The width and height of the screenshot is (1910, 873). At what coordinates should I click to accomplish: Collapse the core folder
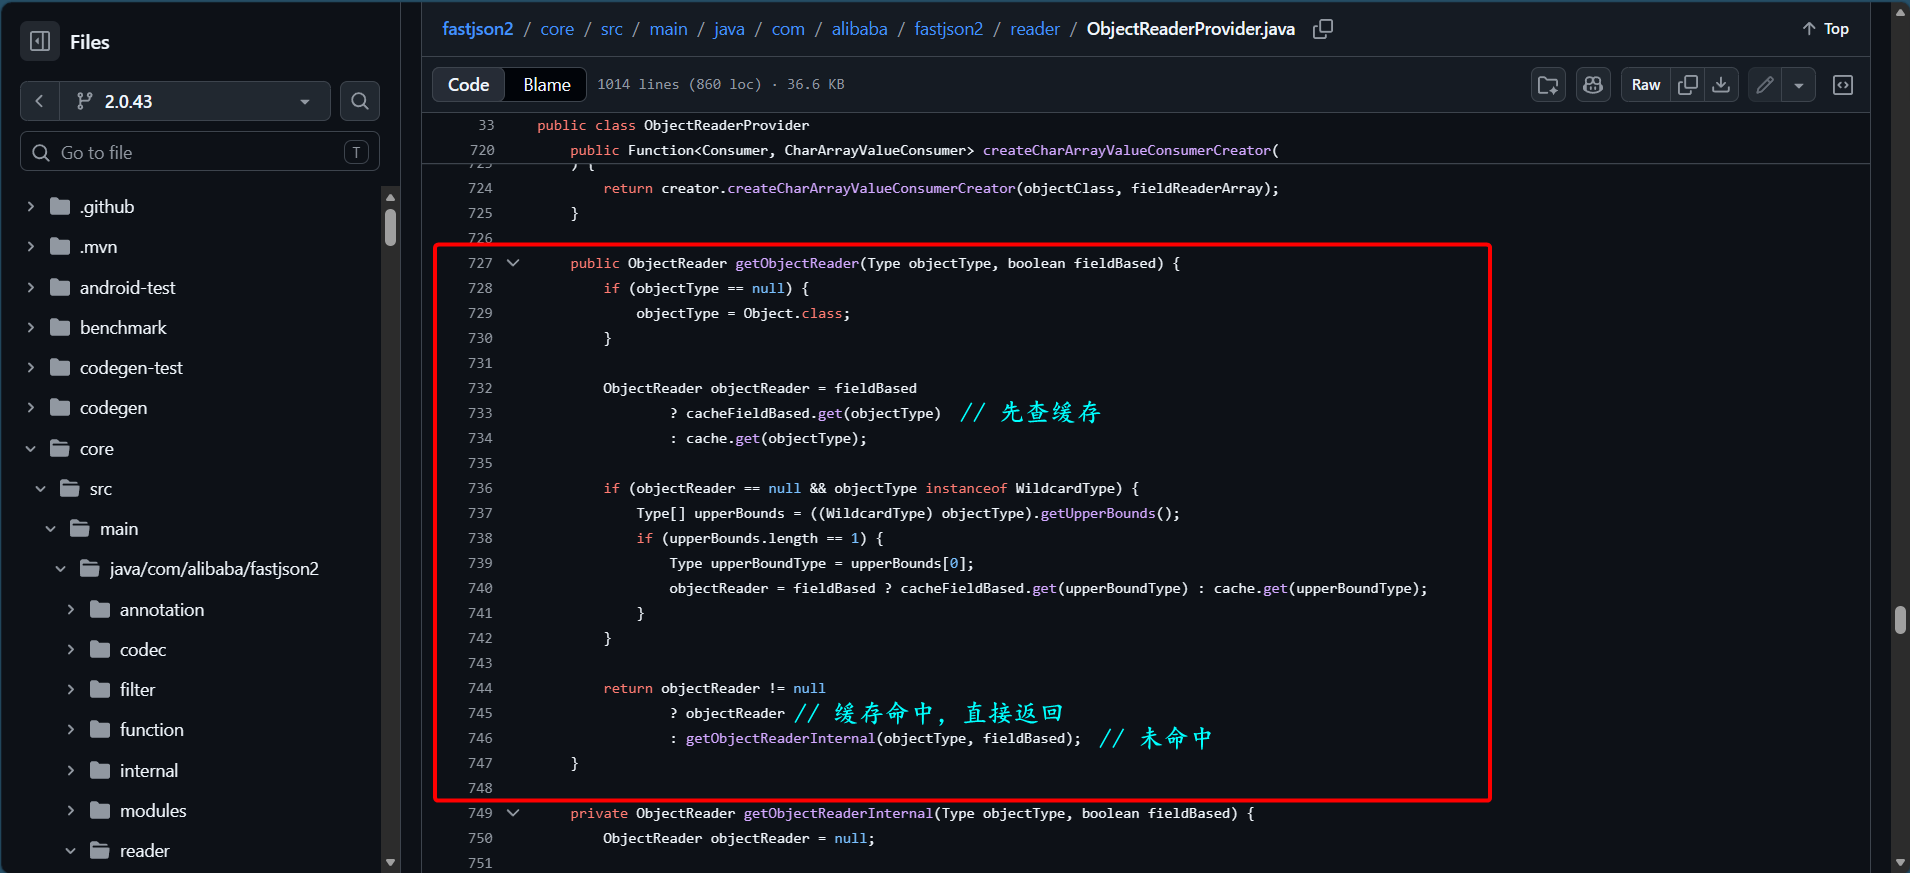click(30, 449)
